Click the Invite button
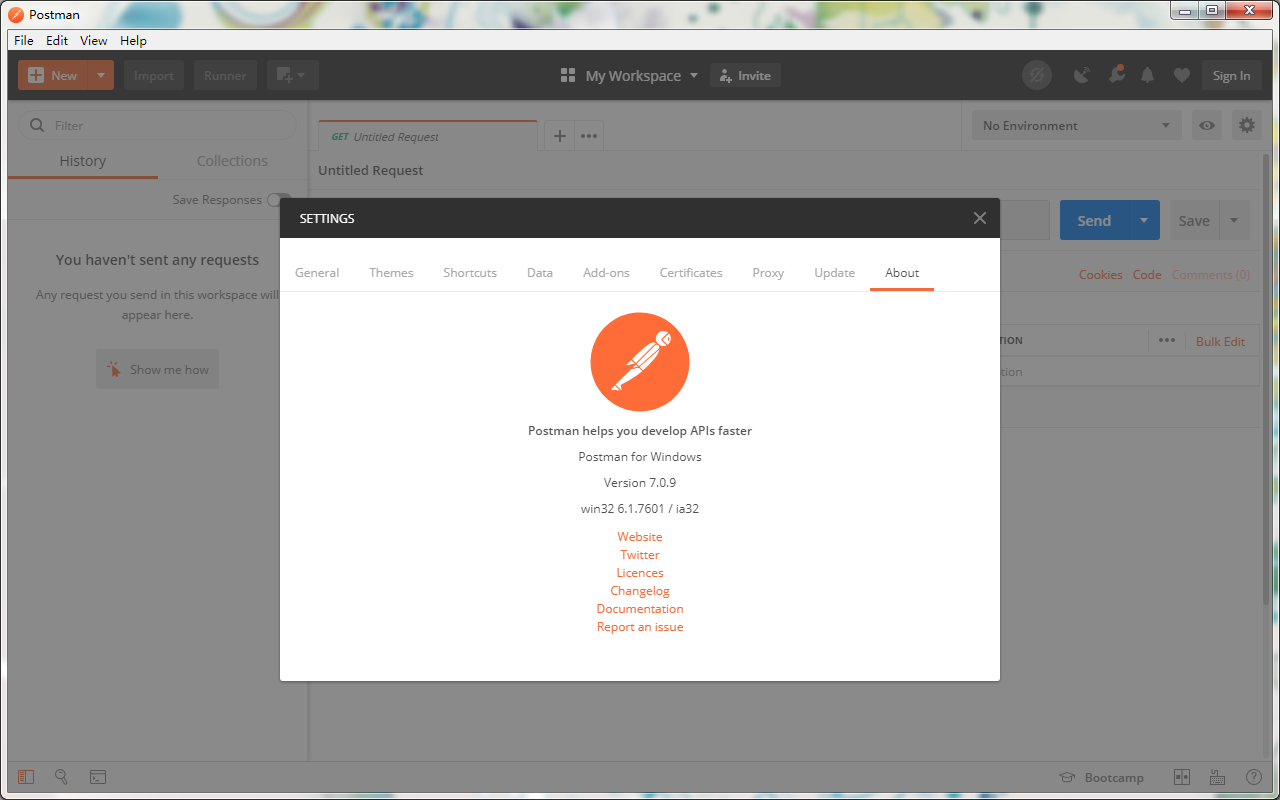The width and height of the screenshot is (1280, 800). tap(745, 75)
